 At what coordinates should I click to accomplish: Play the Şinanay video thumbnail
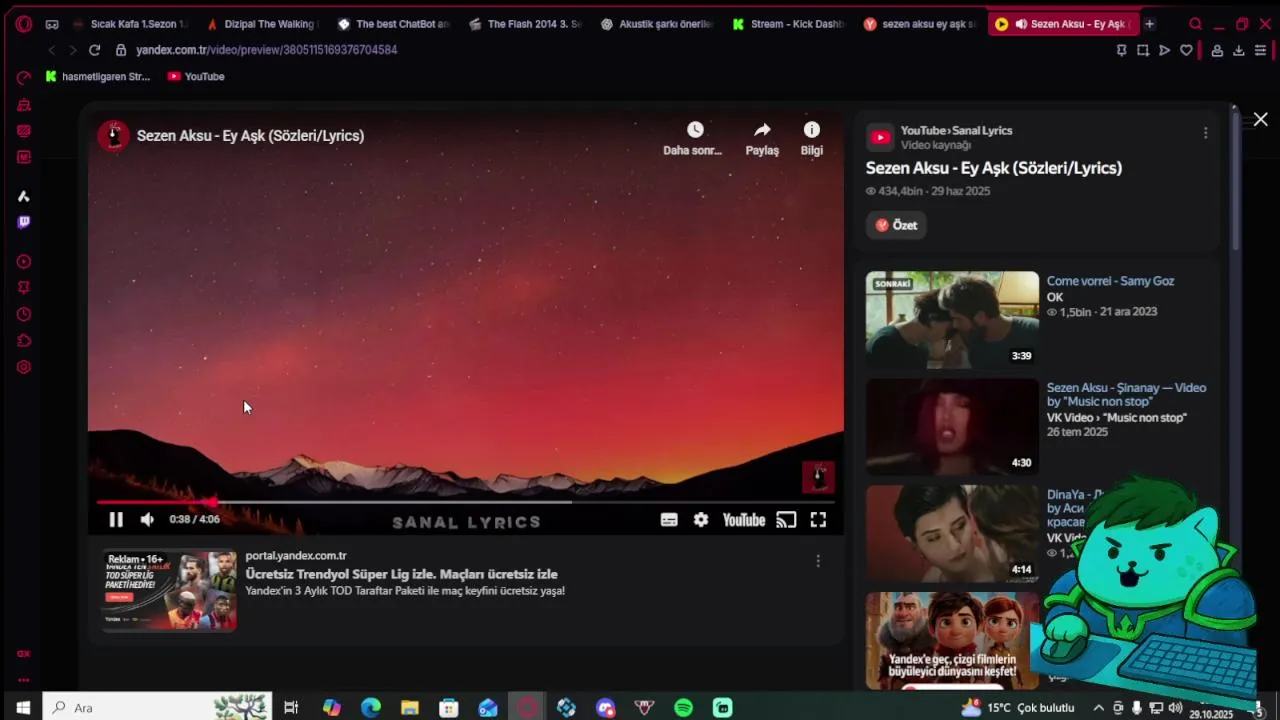click(952, 426)
